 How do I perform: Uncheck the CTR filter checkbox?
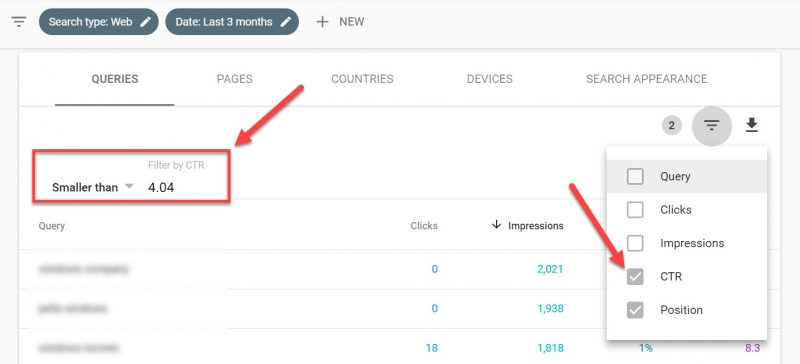point(635,277)
